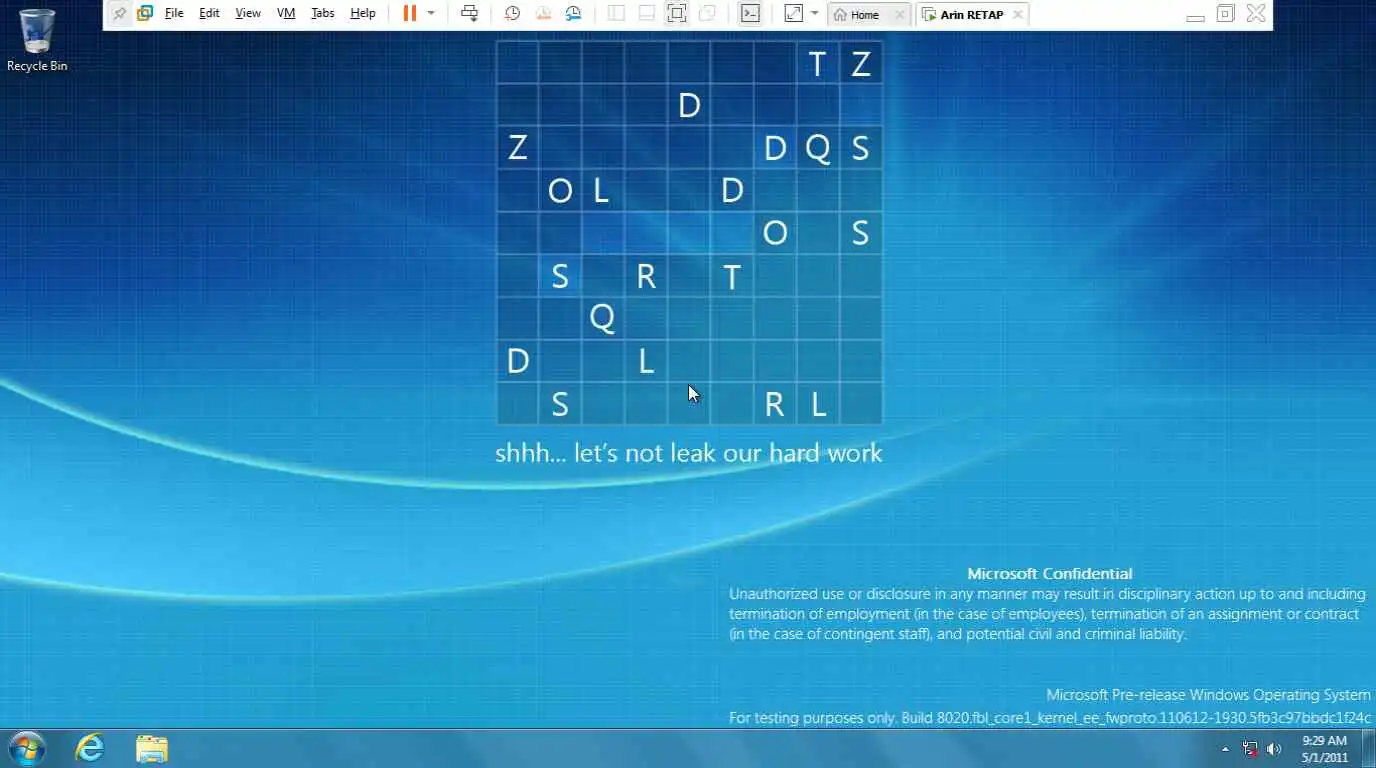Toggle the thumbnail bar view icon
Image resolution: width=1376 pixels, height=768 pixels.
click(647, 14)
